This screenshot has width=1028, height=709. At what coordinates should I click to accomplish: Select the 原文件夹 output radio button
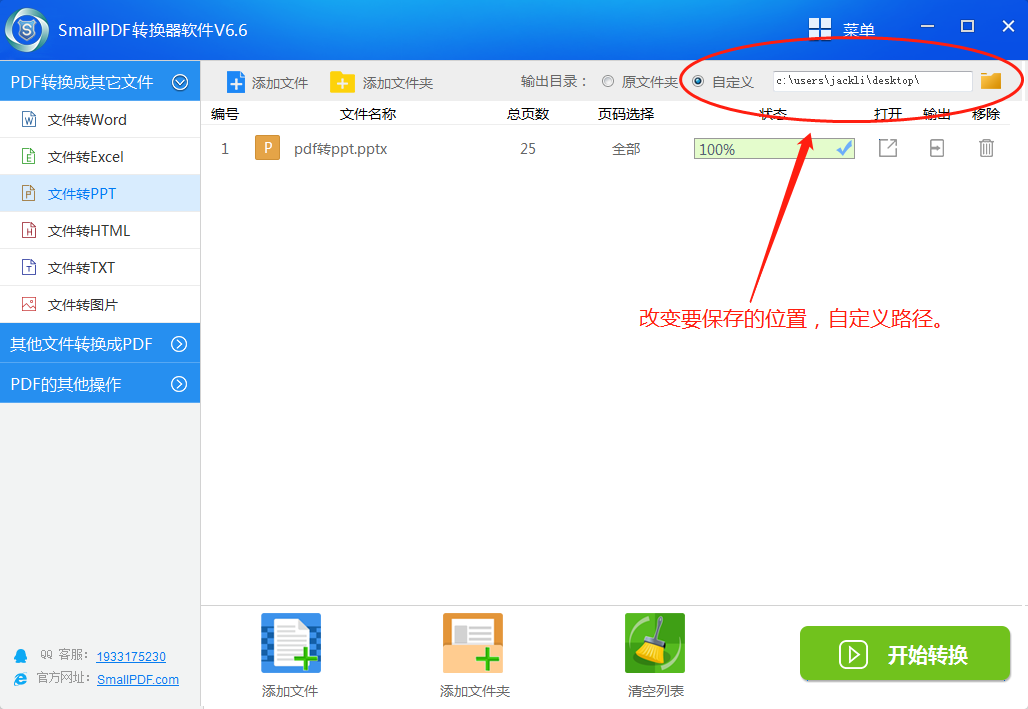coord(608,81)
